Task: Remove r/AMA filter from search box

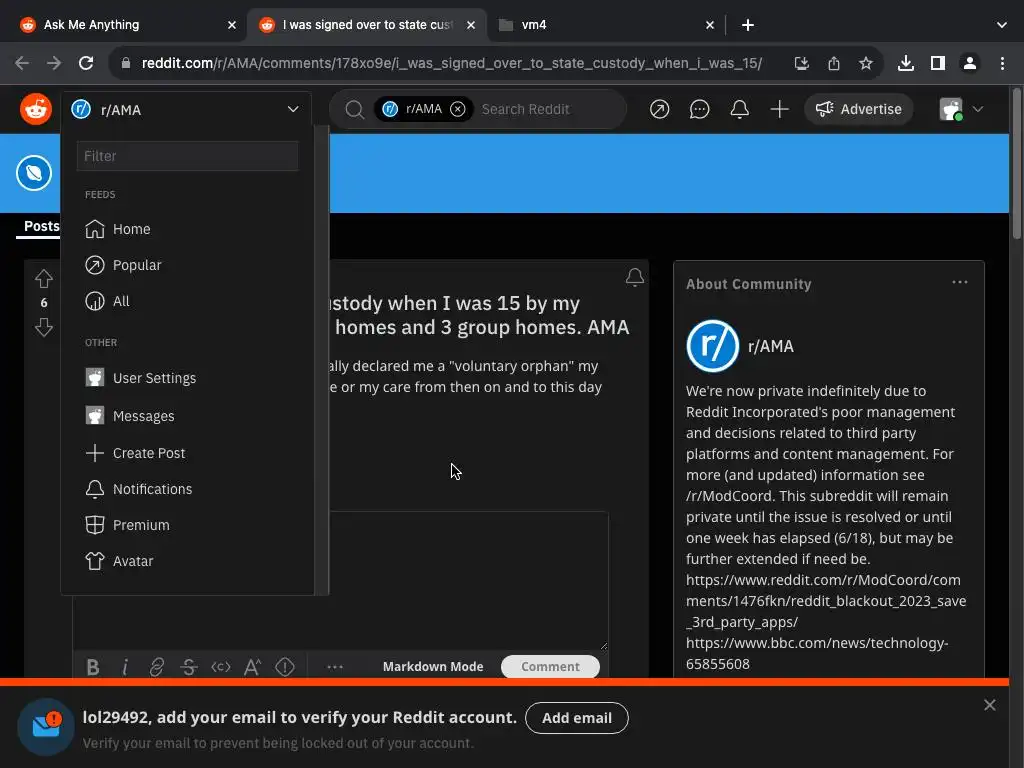Action: tap(458, 109)
